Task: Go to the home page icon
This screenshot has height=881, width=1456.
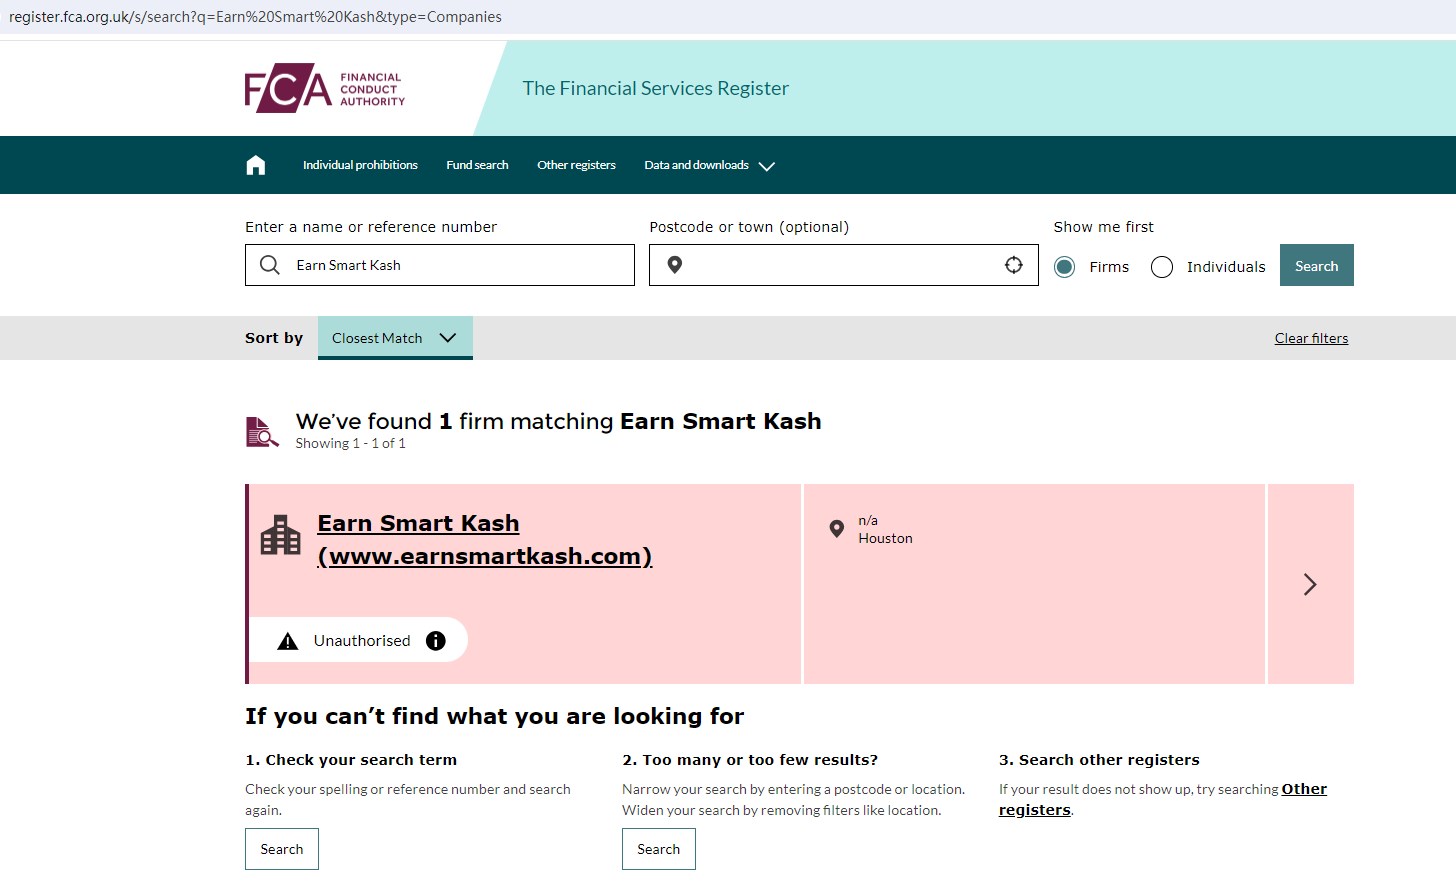Action: coord(256,165)
